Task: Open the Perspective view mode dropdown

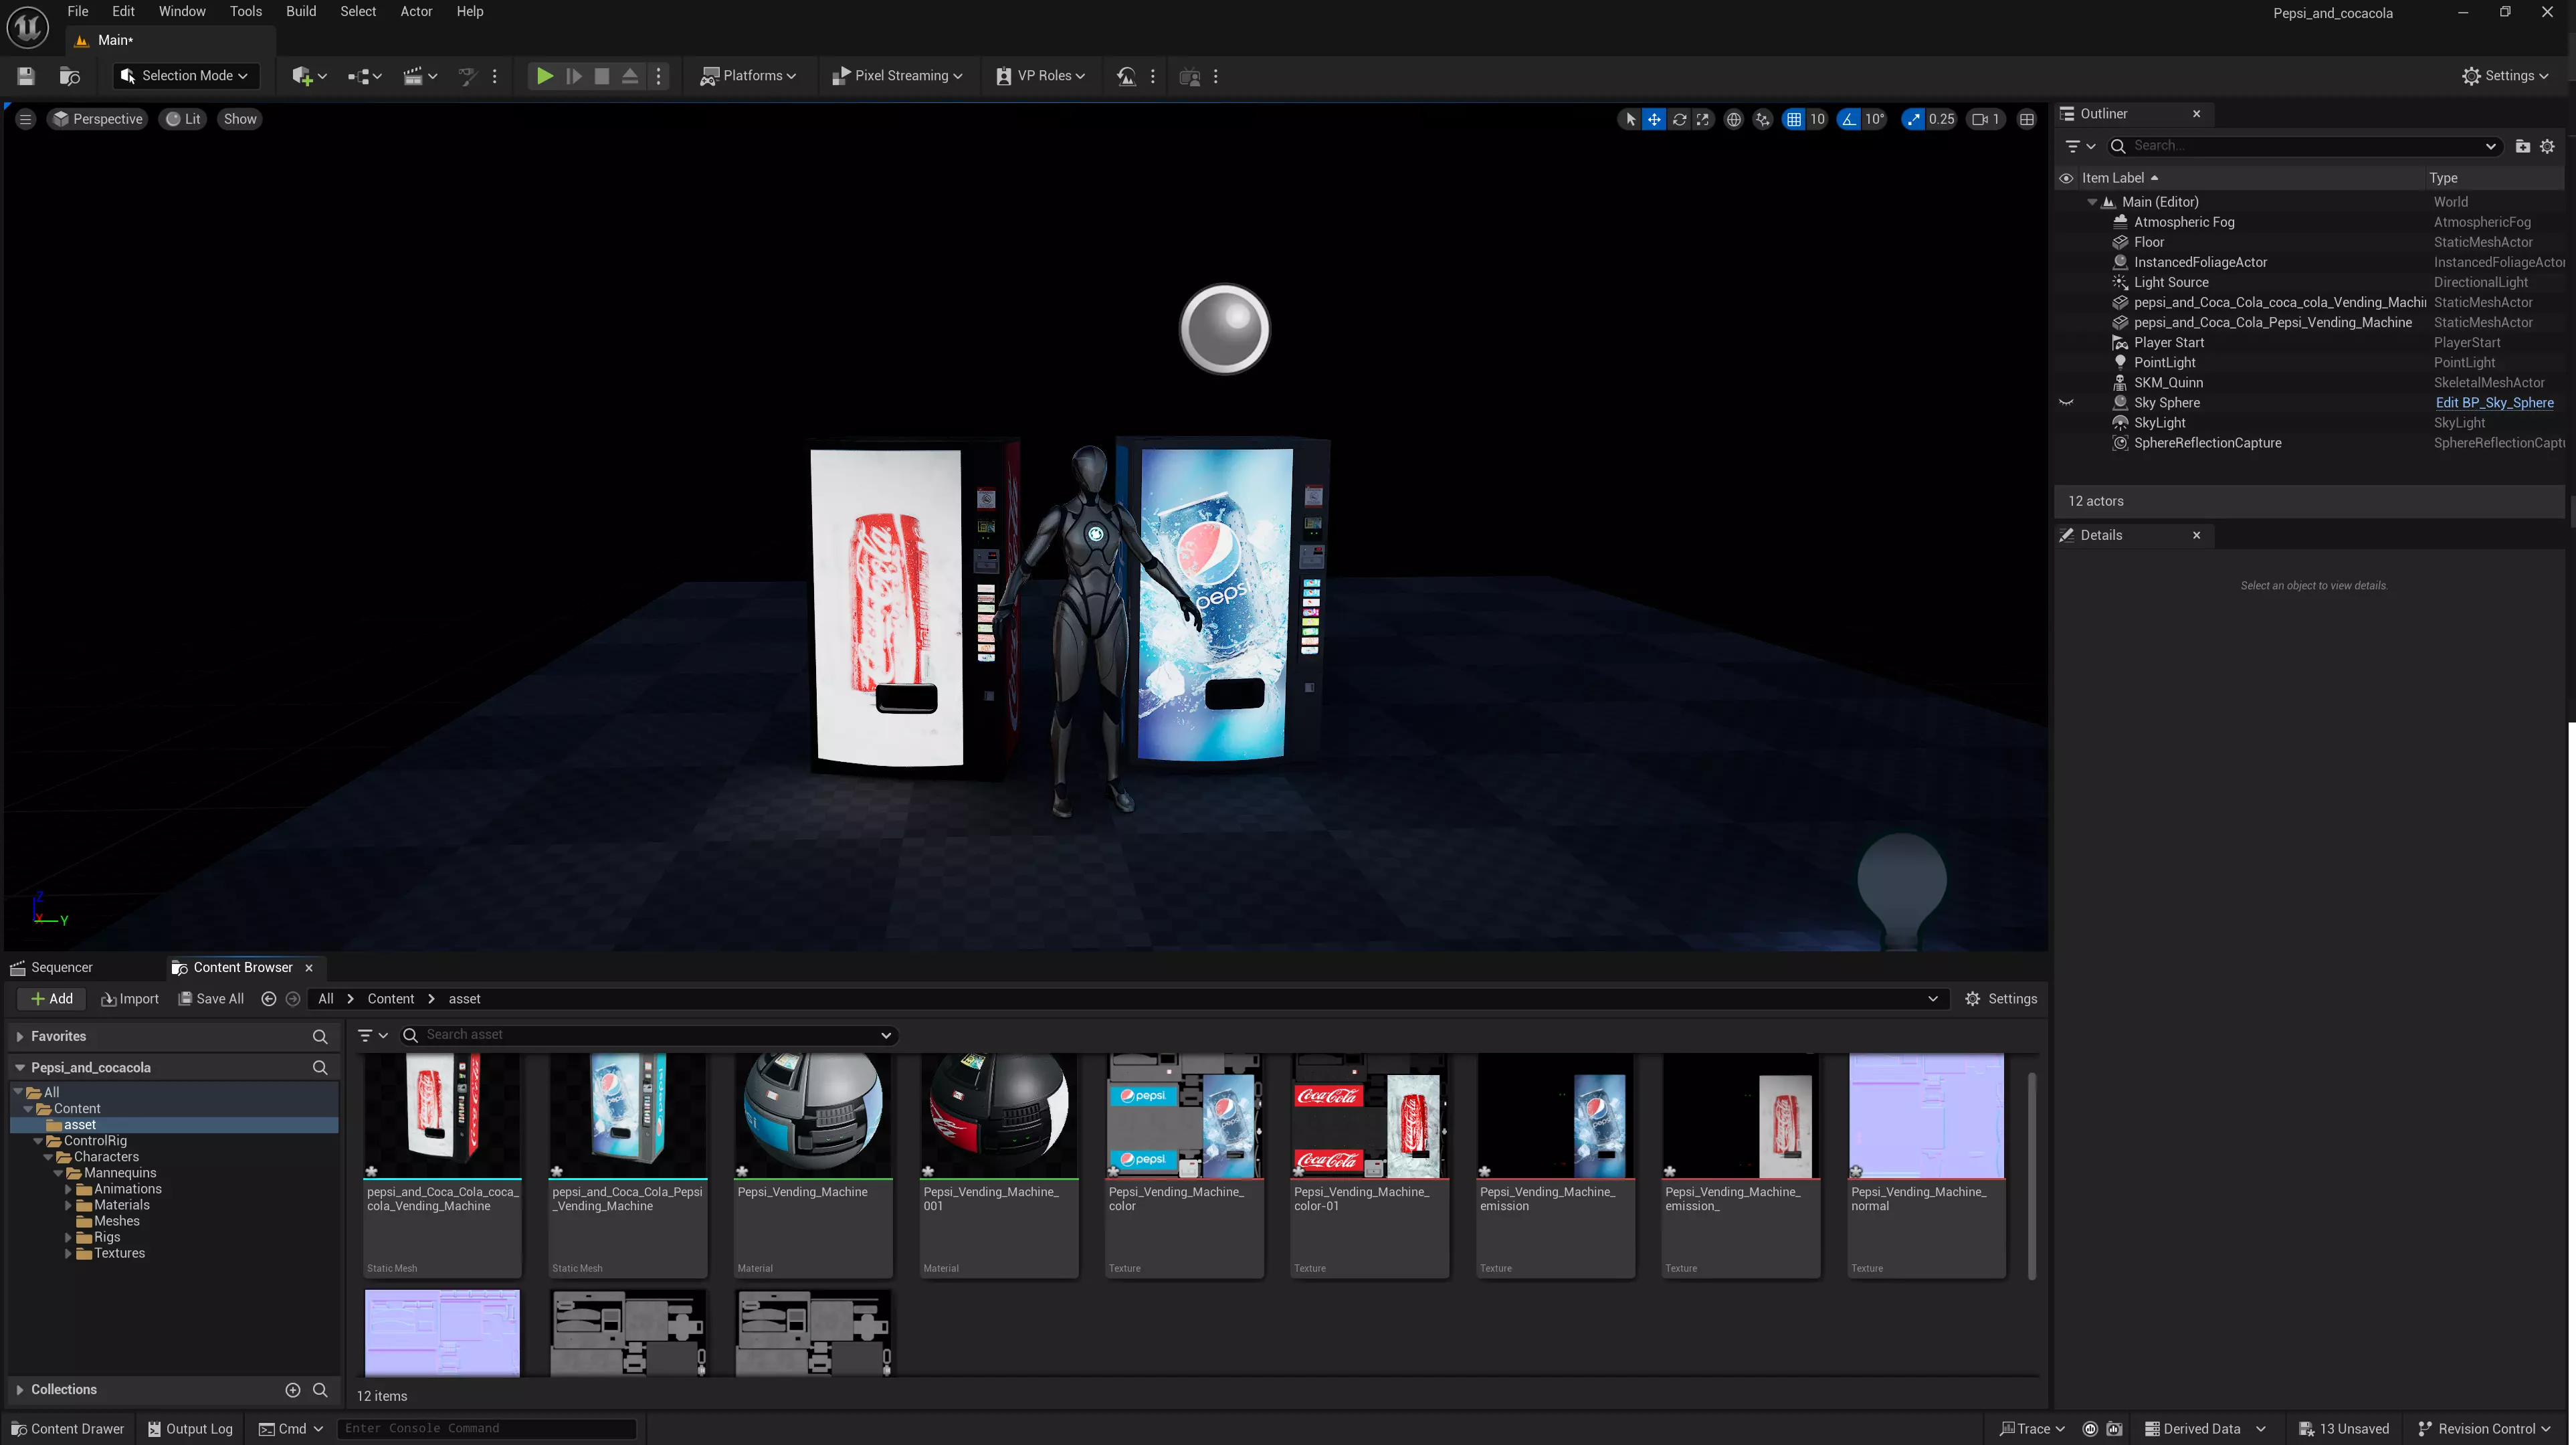Action: pos(97,119)
